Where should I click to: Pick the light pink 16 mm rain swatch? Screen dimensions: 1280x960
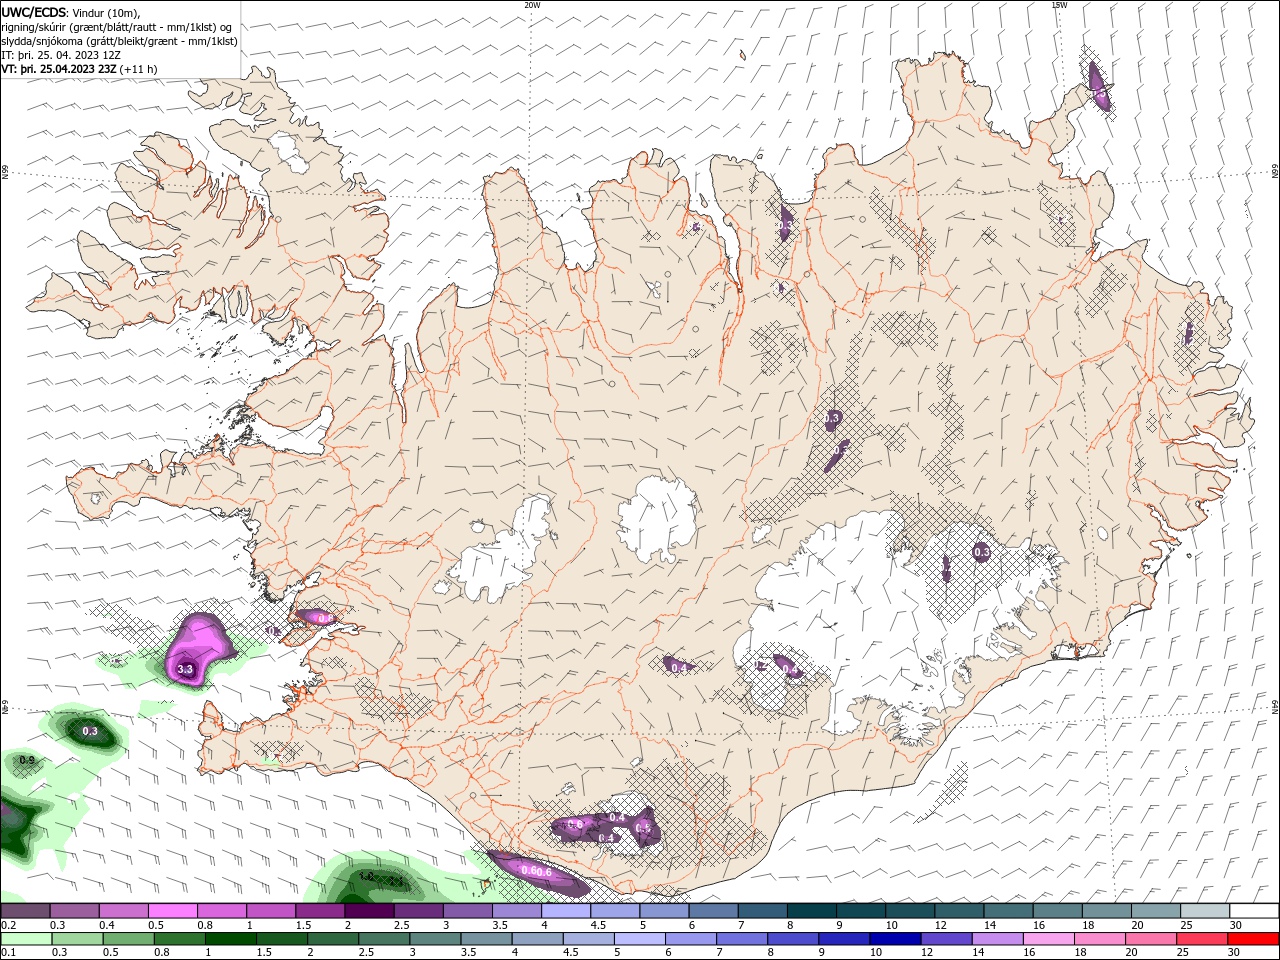1050,939
